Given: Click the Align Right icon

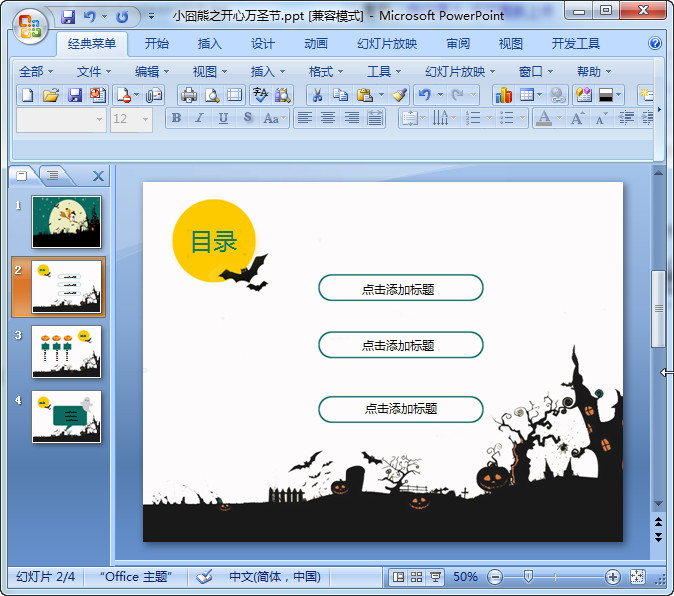Looking at the screenshot, I should (x=352, y=118).
